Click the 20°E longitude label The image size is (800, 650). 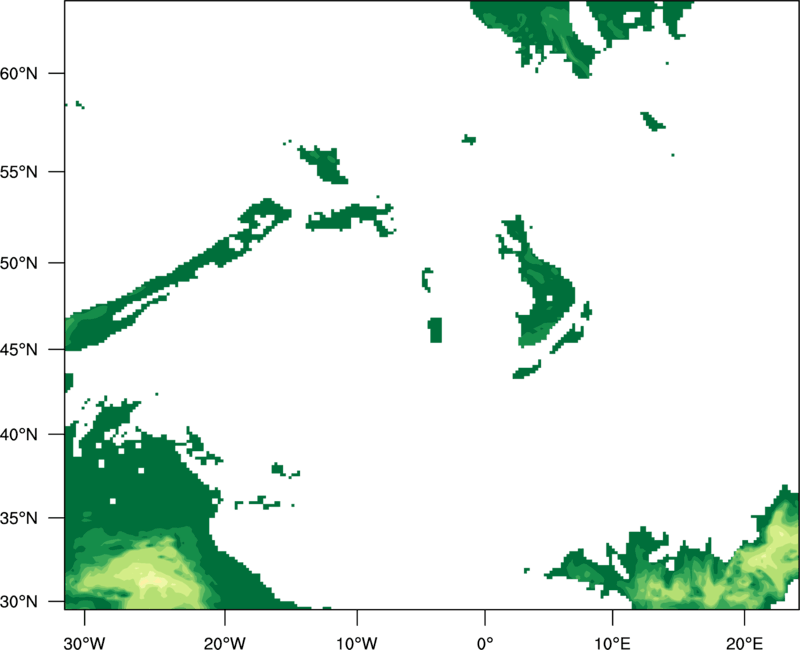point(744,643)
